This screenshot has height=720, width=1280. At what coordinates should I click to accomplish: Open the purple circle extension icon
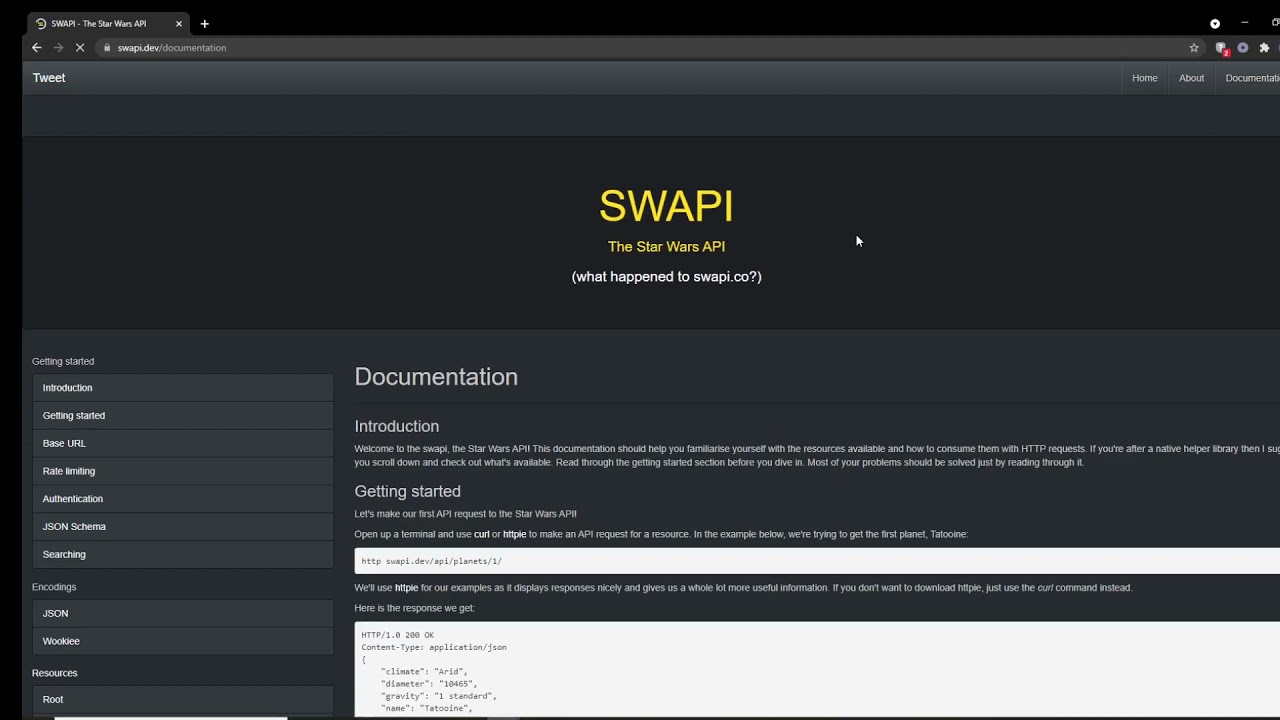[1243, 48]
